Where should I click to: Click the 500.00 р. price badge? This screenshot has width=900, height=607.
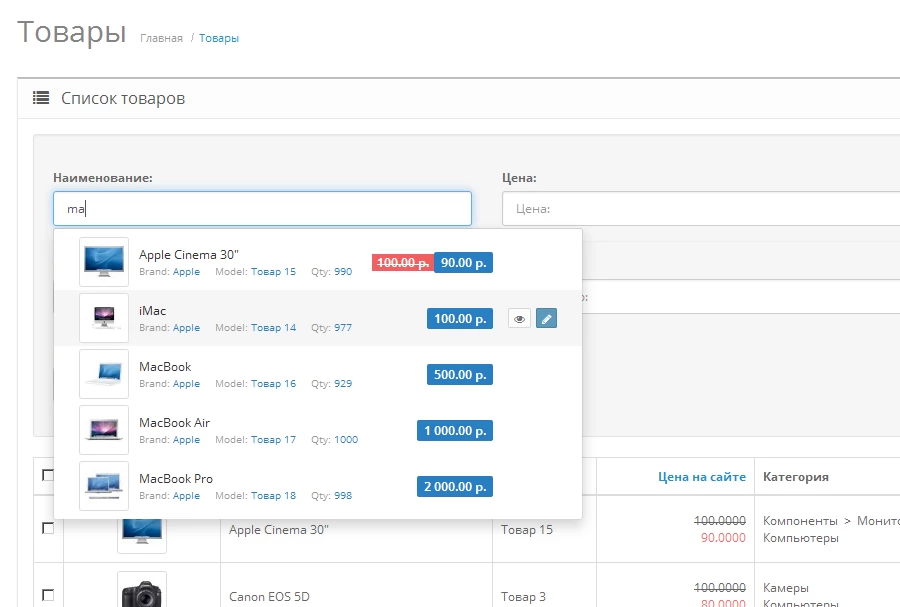(x=460, y=375)
